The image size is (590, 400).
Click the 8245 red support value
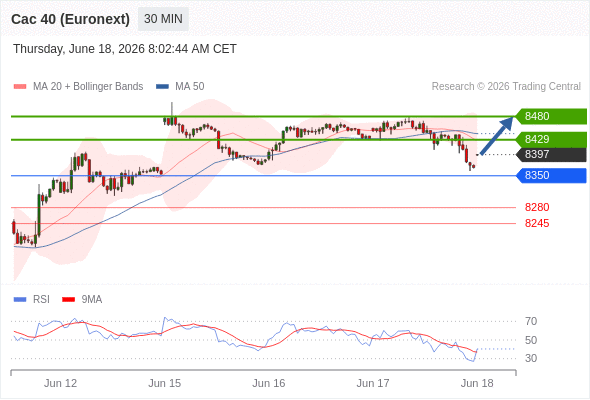(537, 224)
